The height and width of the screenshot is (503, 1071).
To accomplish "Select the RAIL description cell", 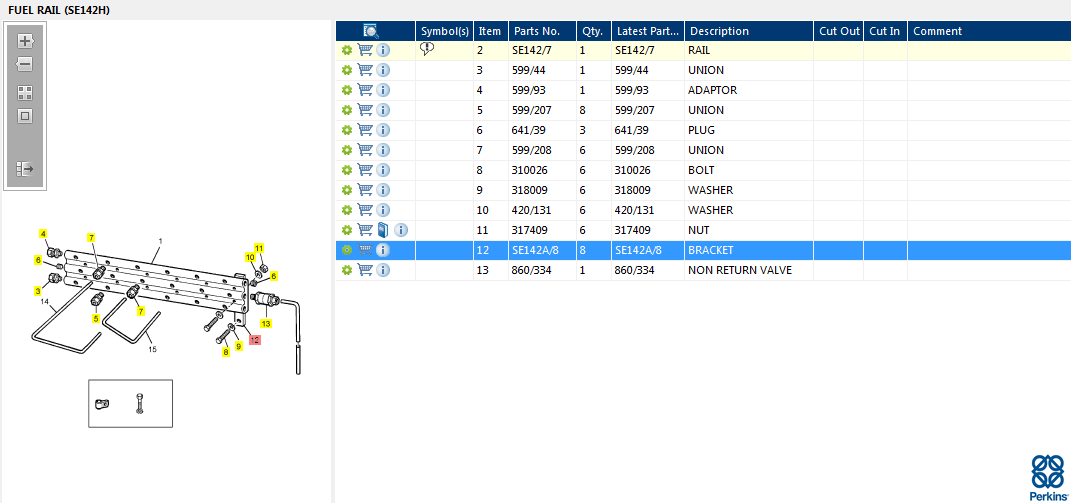I will [749, 50].
